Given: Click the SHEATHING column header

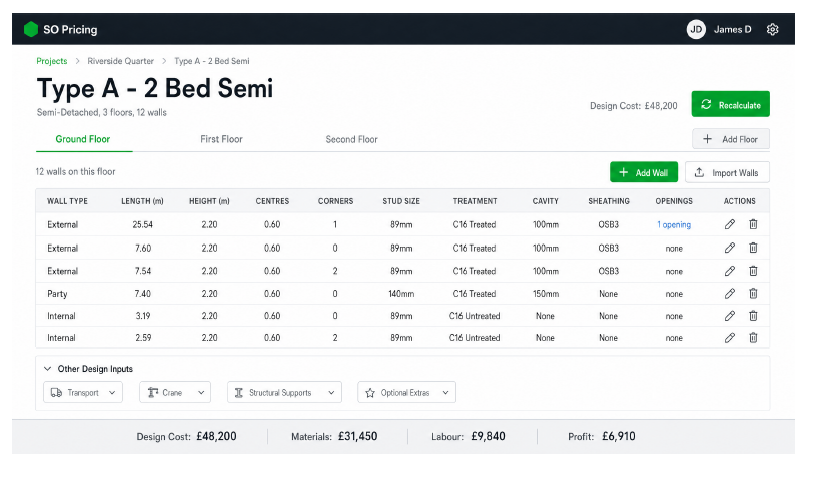Looking at the screenshot, I should (609, 201).
